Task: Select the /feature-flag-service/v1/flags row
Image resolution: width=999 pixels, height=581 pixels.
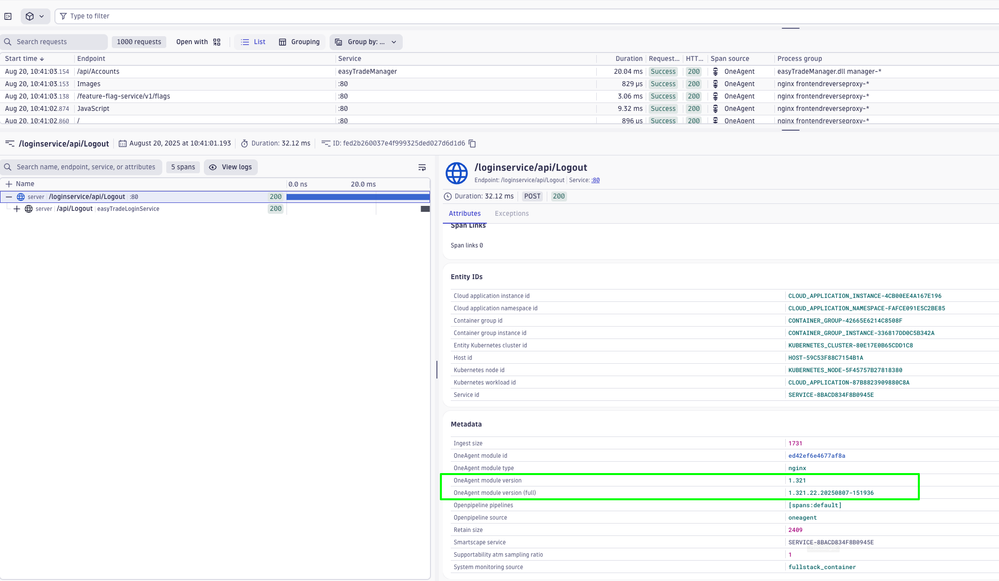Action: click(500, 96)
